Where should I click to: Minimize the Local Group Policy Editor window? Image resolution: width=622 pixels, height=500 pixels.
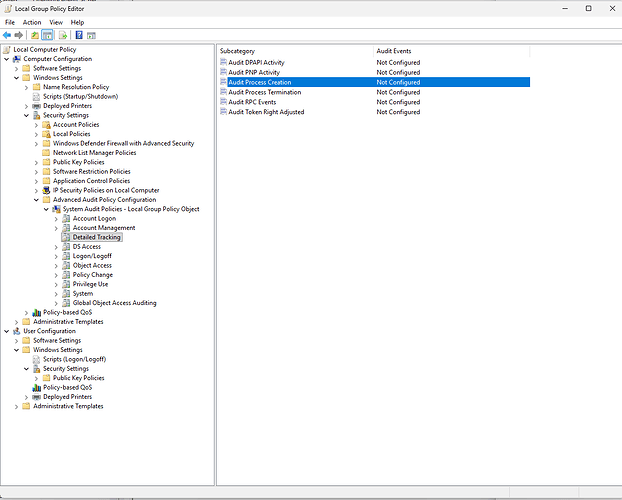[565, 8]
